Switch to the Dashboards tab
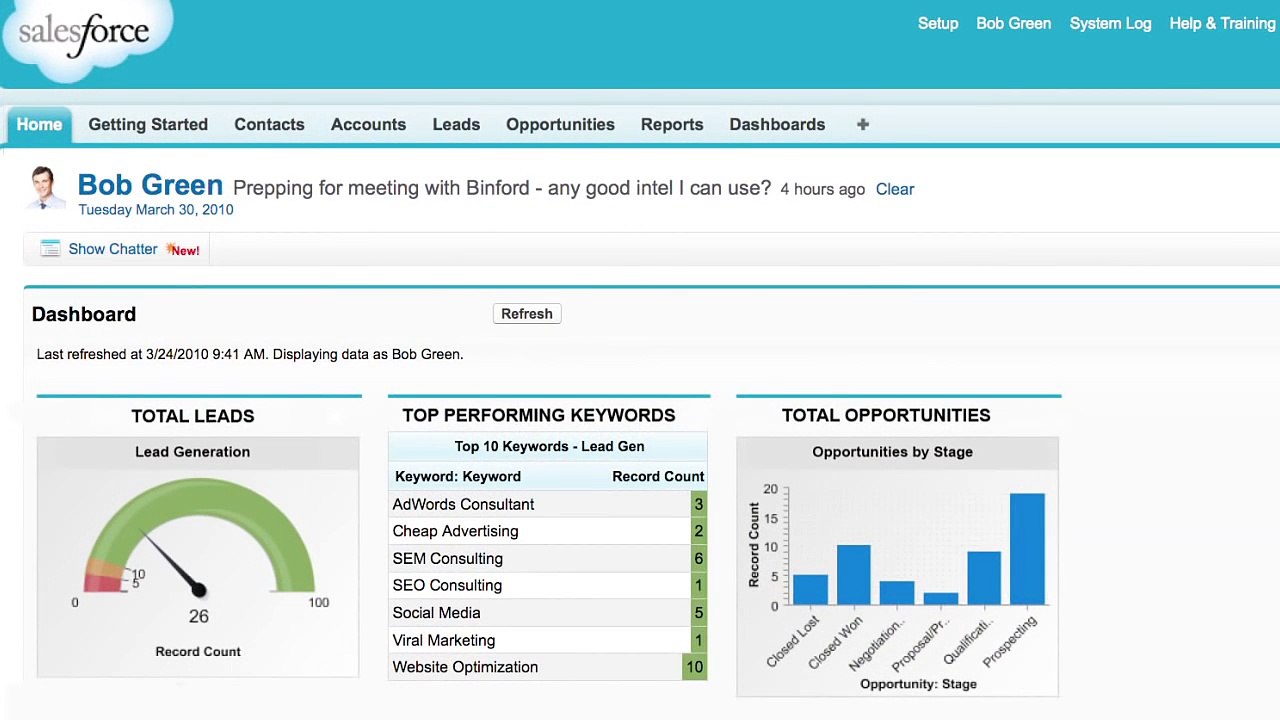 coord(777,124)
